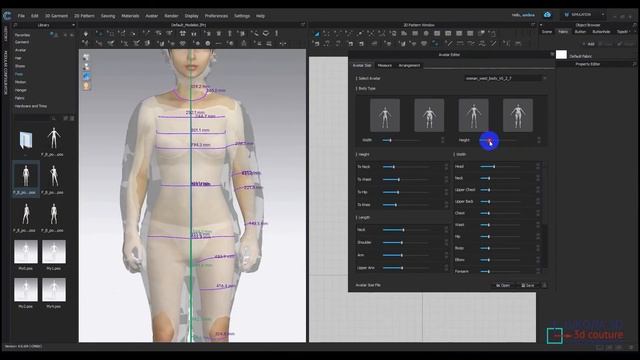Toggle Show Avatar icon in 3D viewport
The image size is (640, 360).
pos(86,67)
